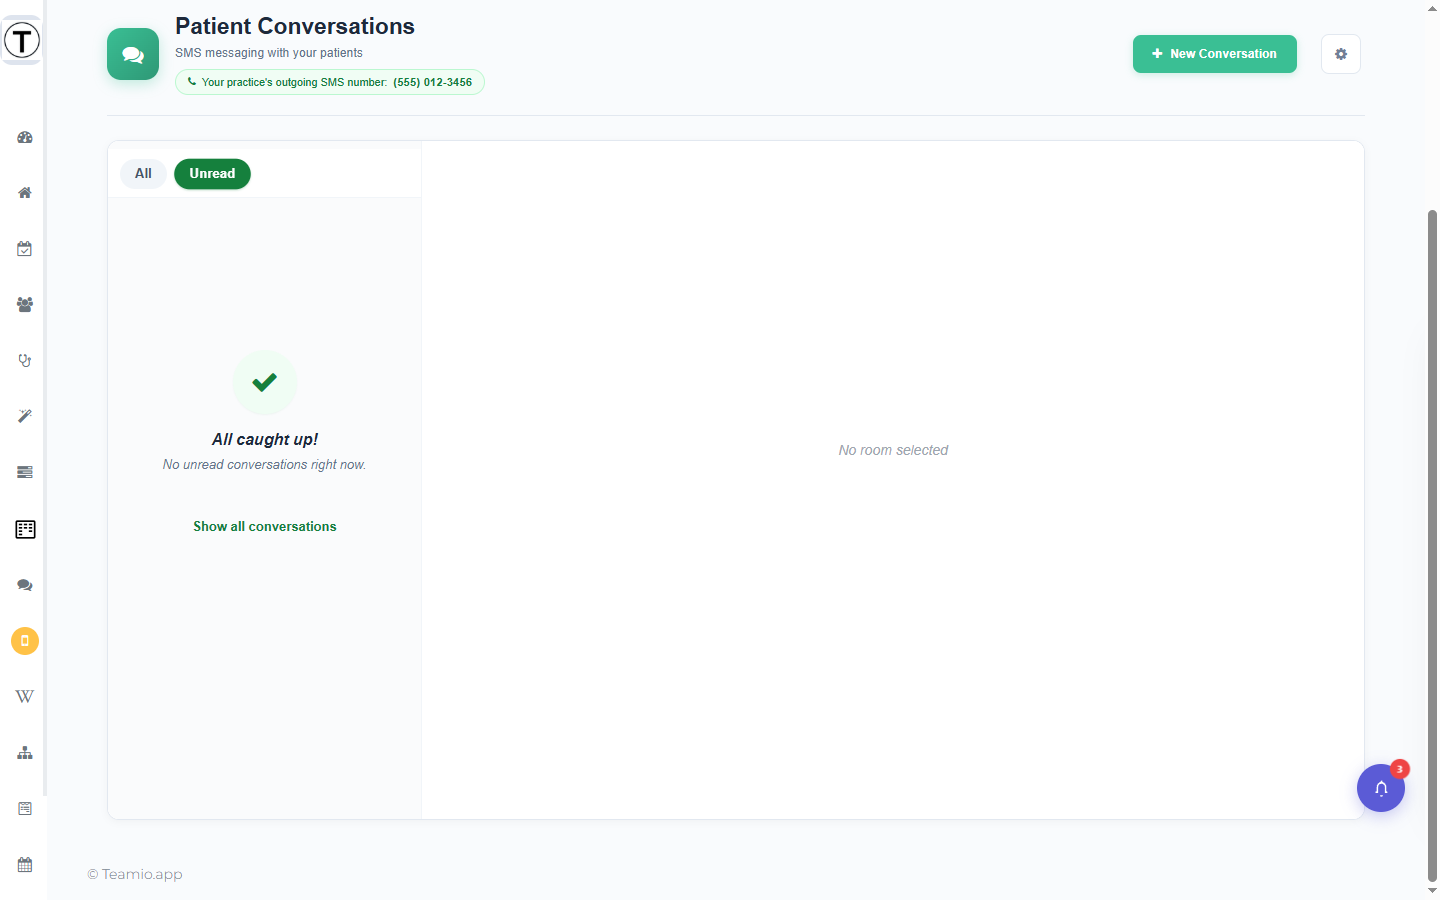Click the green conversations header icon

click(133, 54)
